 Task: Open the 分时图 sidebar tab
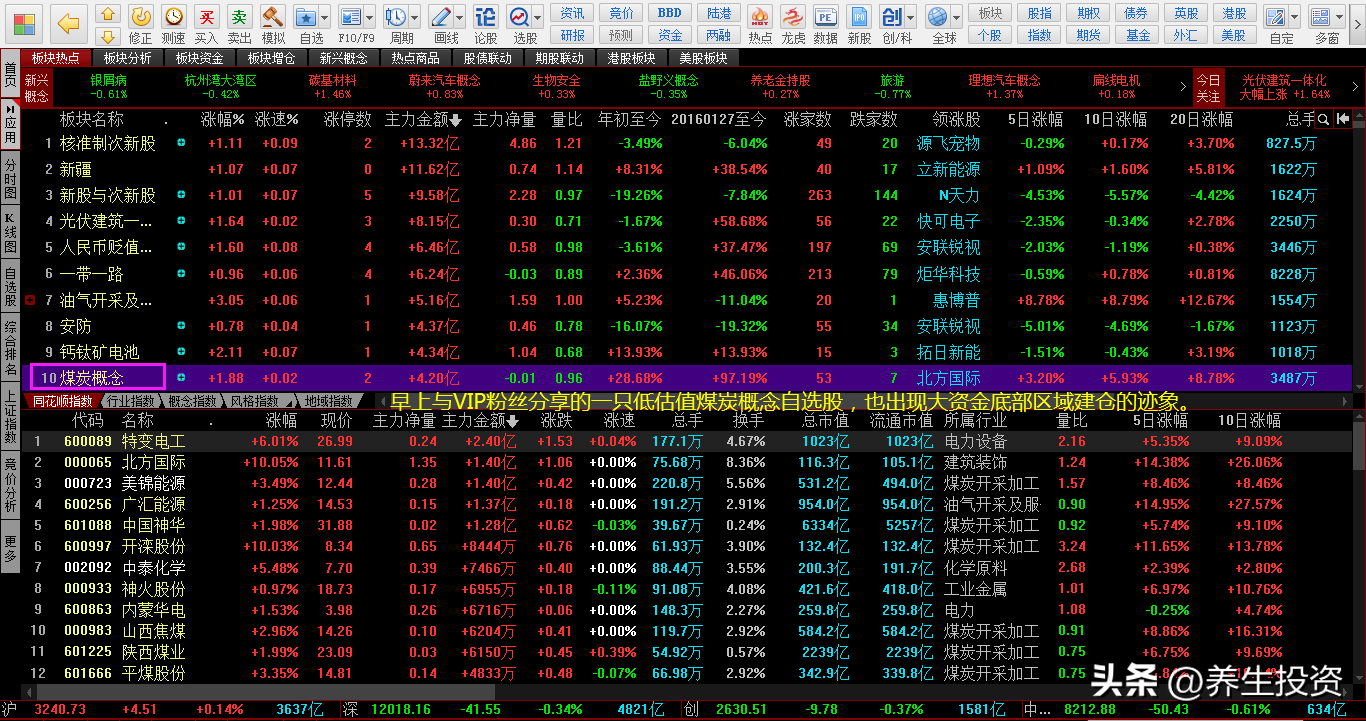[10, 179]
